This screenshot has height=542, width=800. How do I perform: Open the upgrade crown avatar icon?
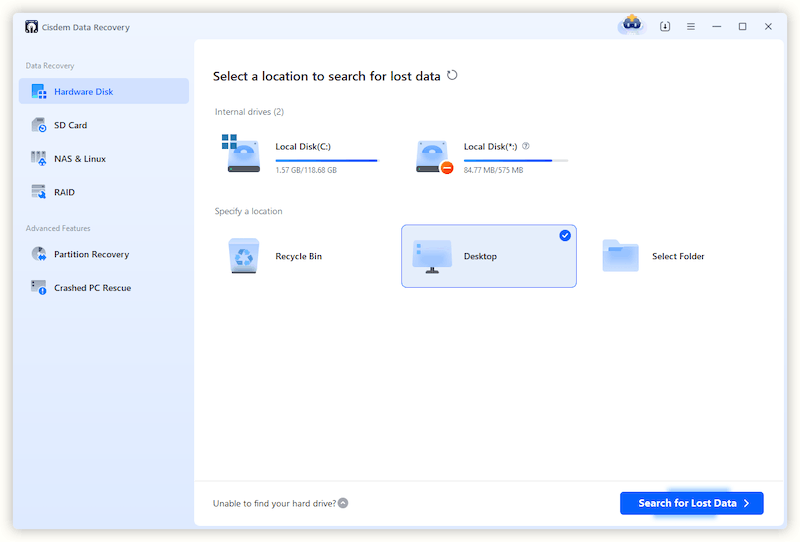click(x=632, y=24)
